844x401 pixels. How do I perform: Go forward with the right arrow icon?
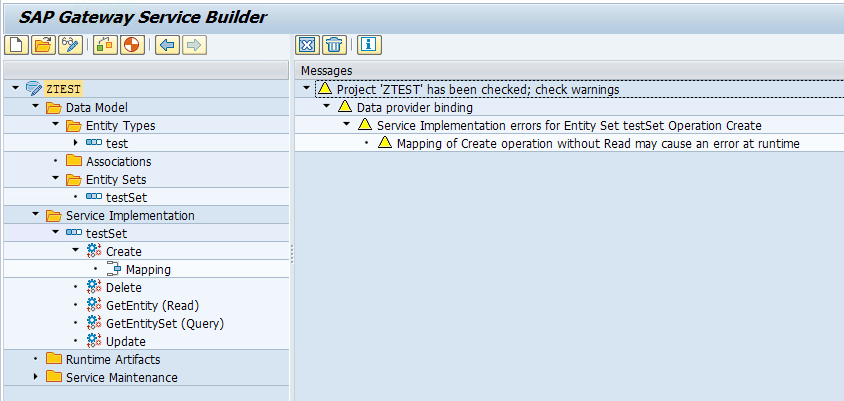[x=194, y=45]
